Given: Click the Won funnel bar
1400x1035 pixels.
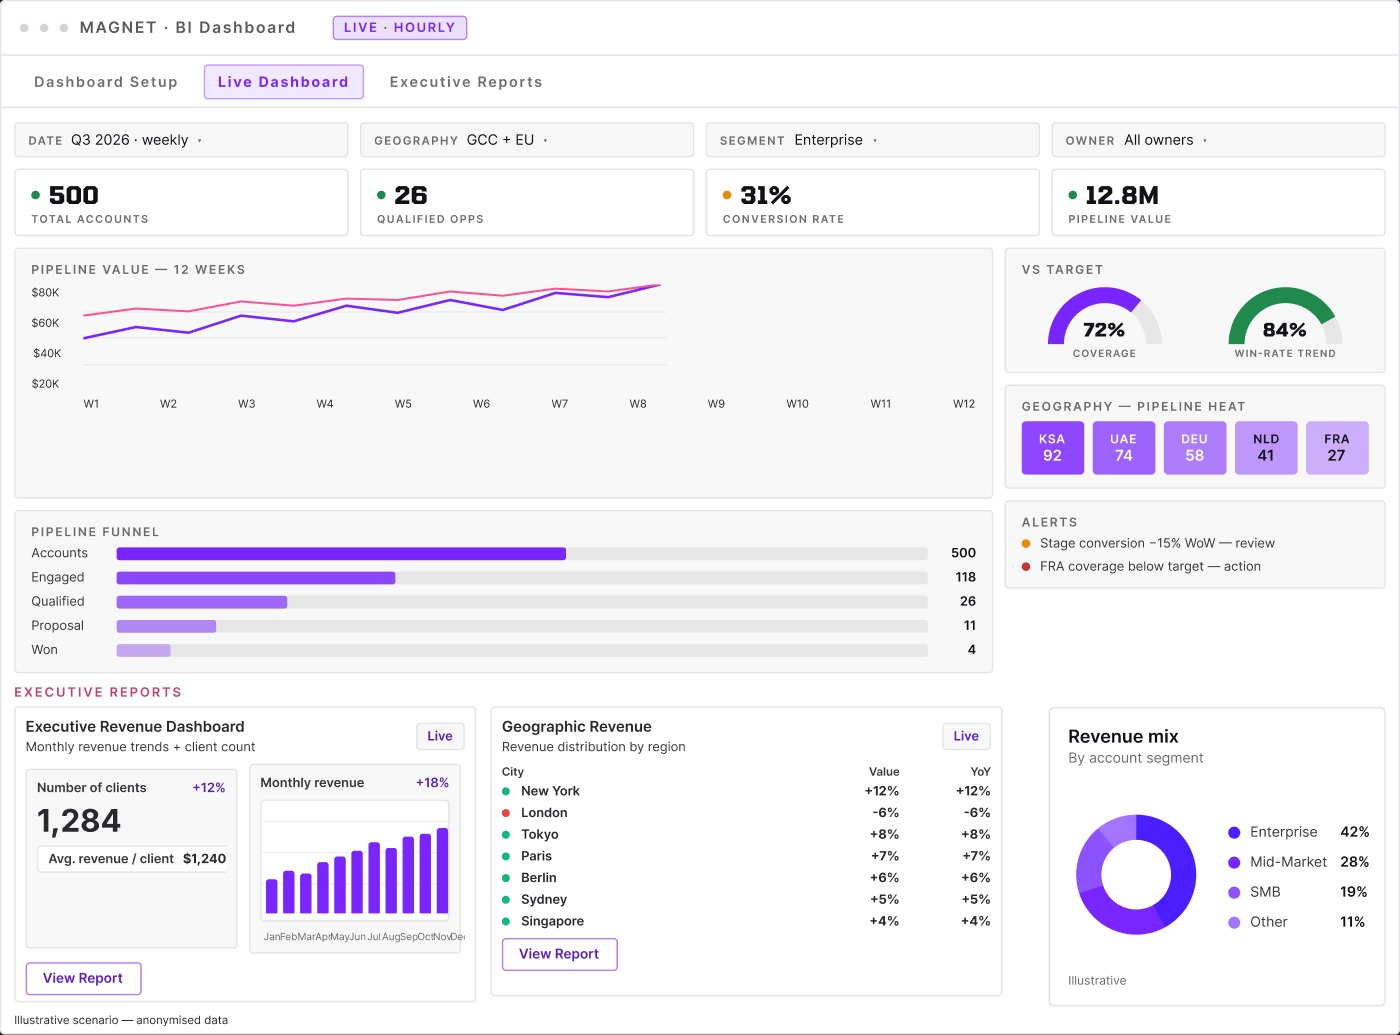Looking at the screenshot, I should (522, 650).
